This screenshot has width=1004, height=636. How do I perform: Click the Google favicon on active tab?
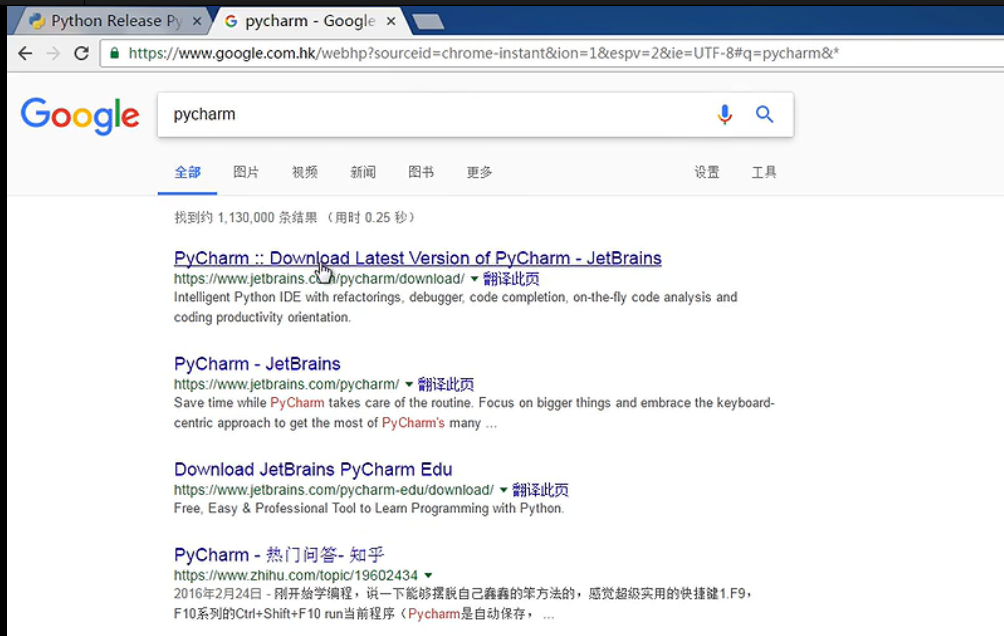coord(231,21)
